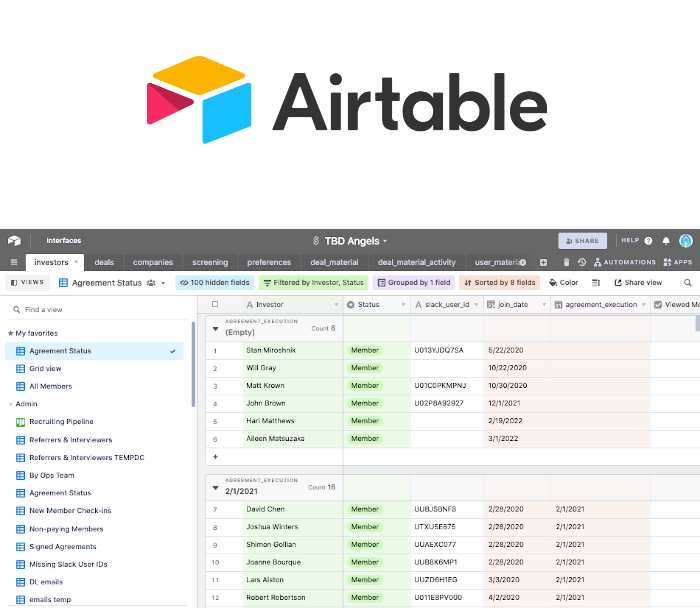Open Investor column header dropdown
Viewport: 700px width, 608px height.
pyautogui.click(x=336, y=305)
